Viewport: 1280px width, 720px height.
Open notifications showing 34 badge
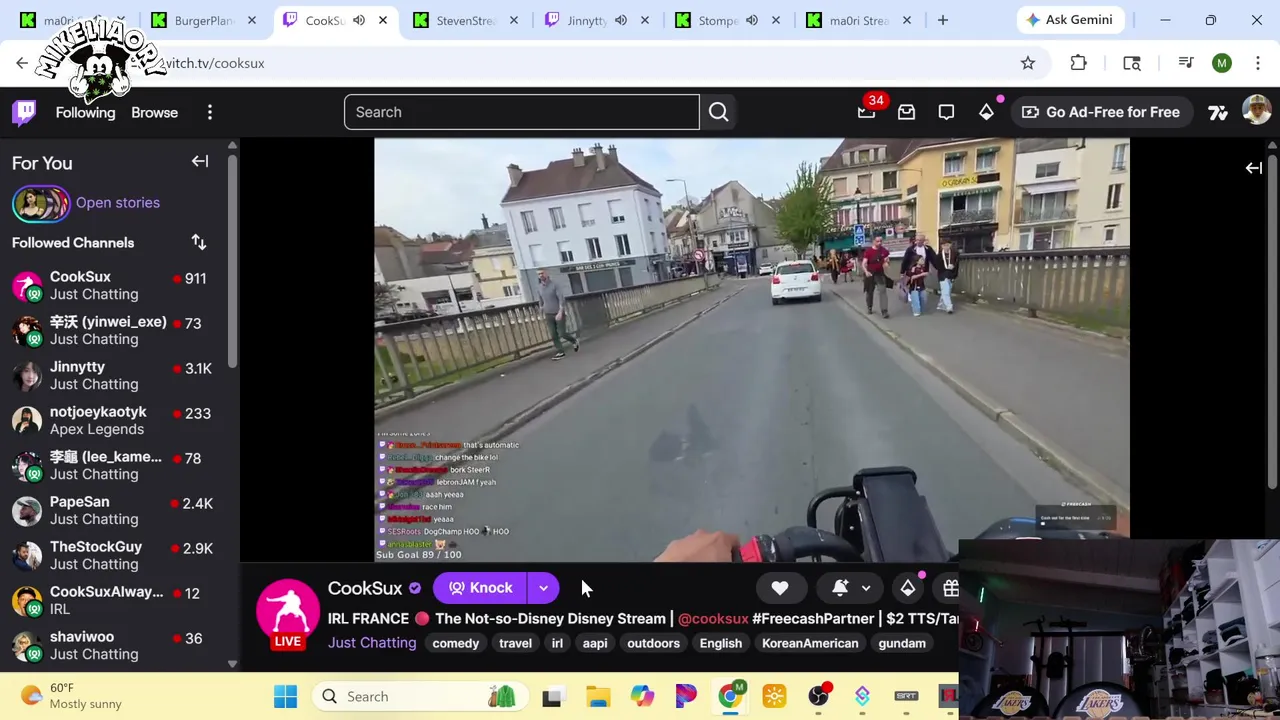point(867,112)
